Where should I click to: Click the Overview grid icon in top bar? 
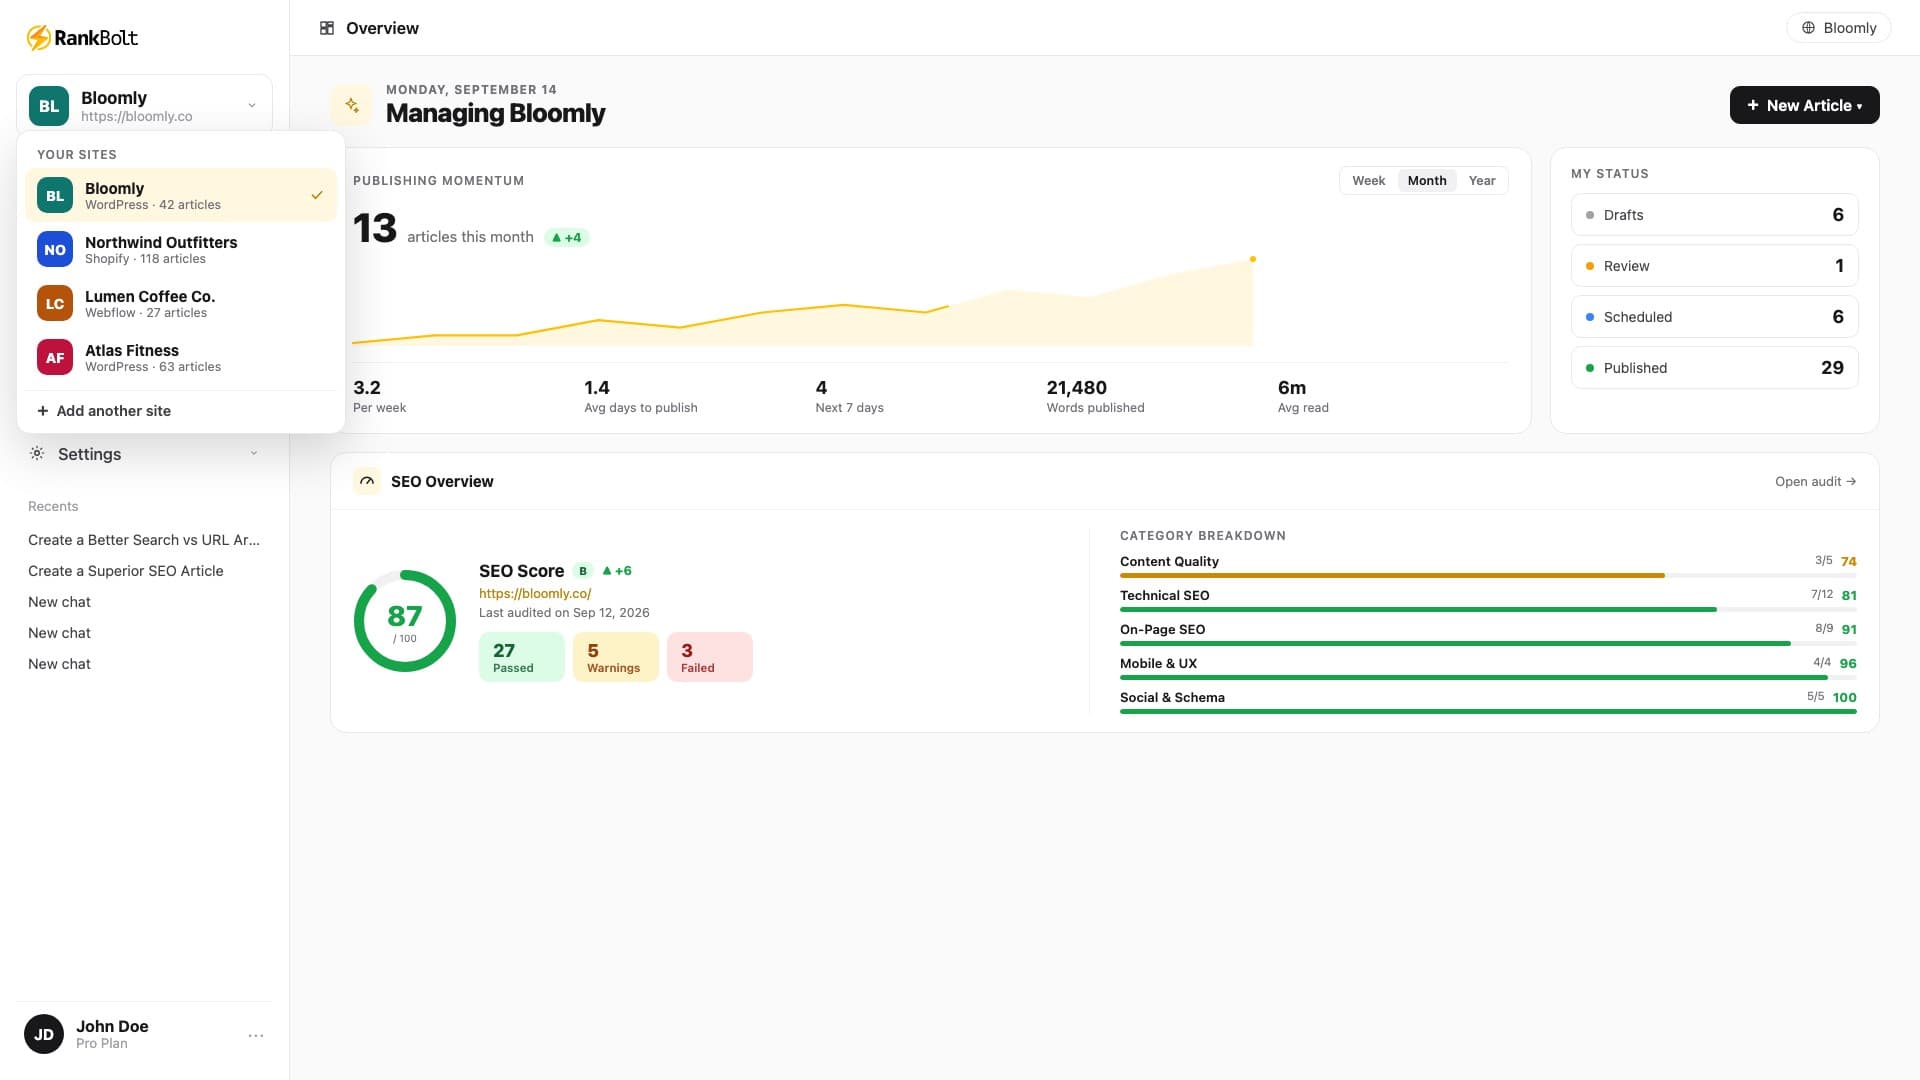pos(327,28)
